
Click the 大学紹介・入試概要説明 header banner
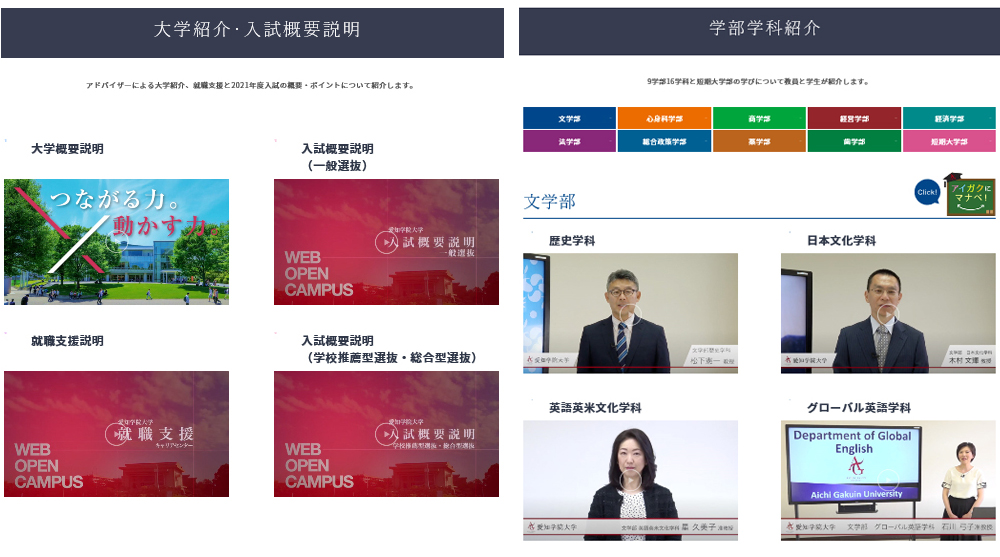[253, 33]
